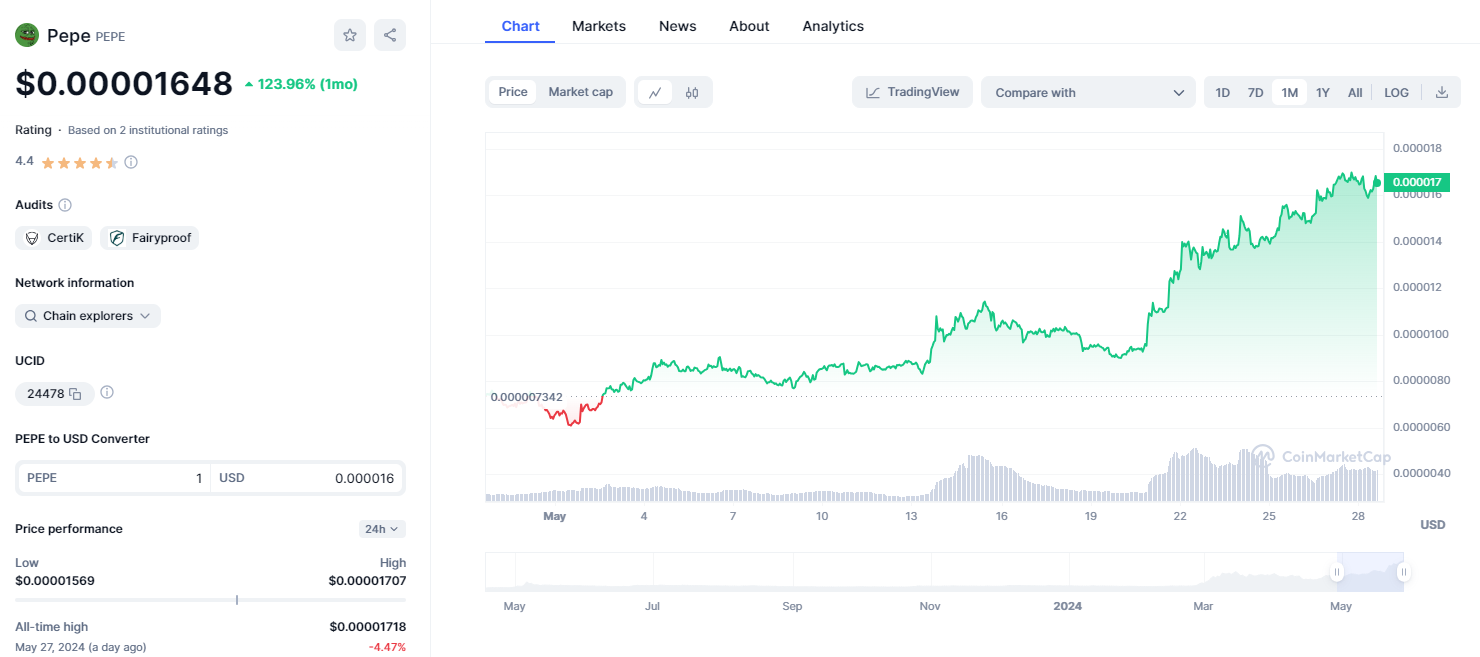The image size is (1480, 657).
Task: Click the Nov label in range navigator
Action: [930, 606]
